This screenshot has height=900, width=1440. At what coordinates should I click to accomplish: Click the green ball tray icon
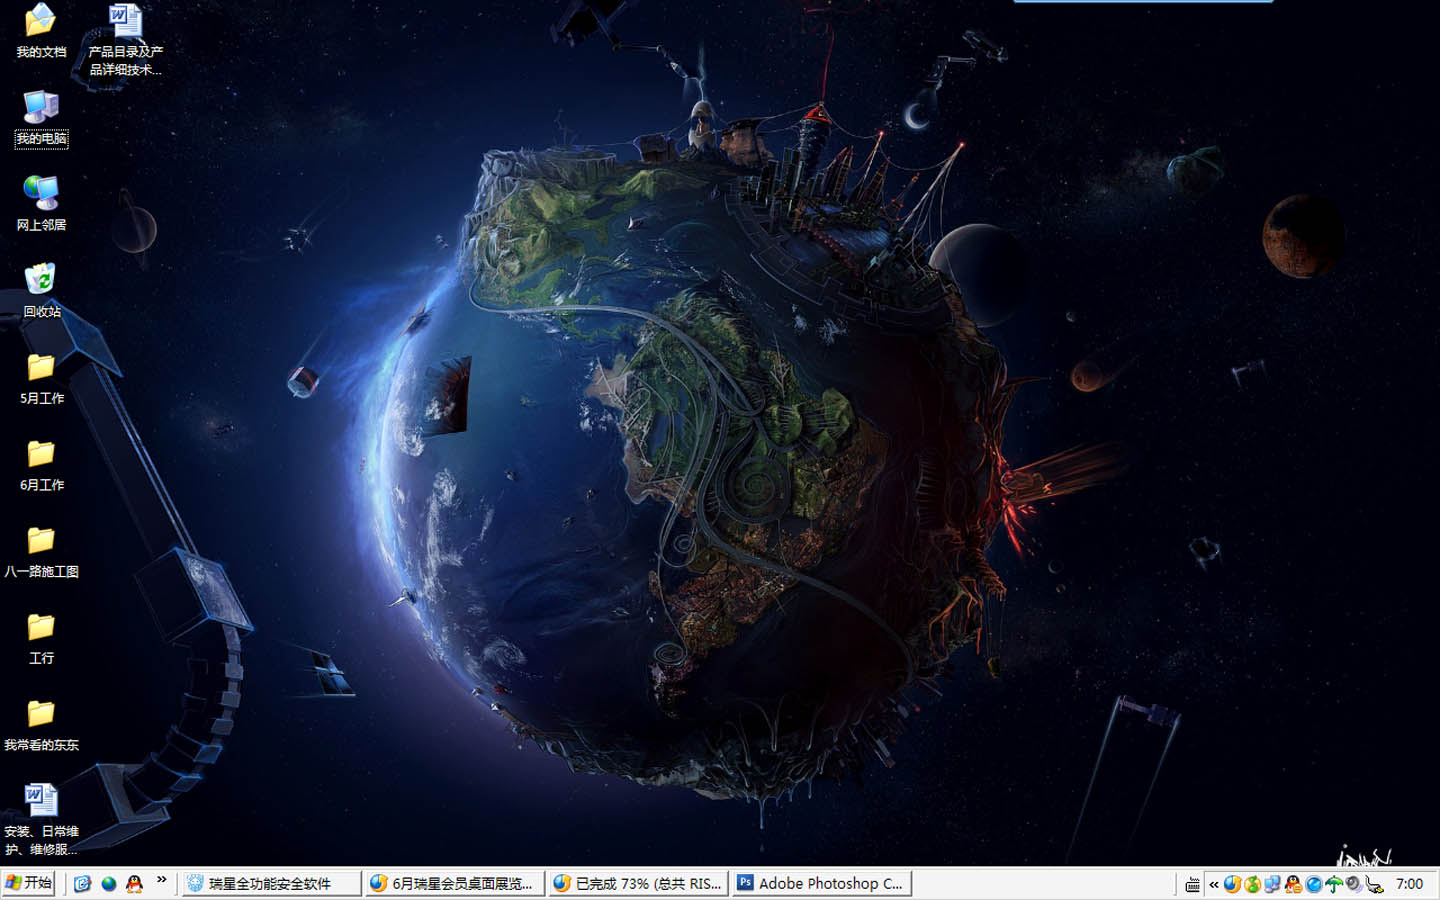pos(1252,884)
